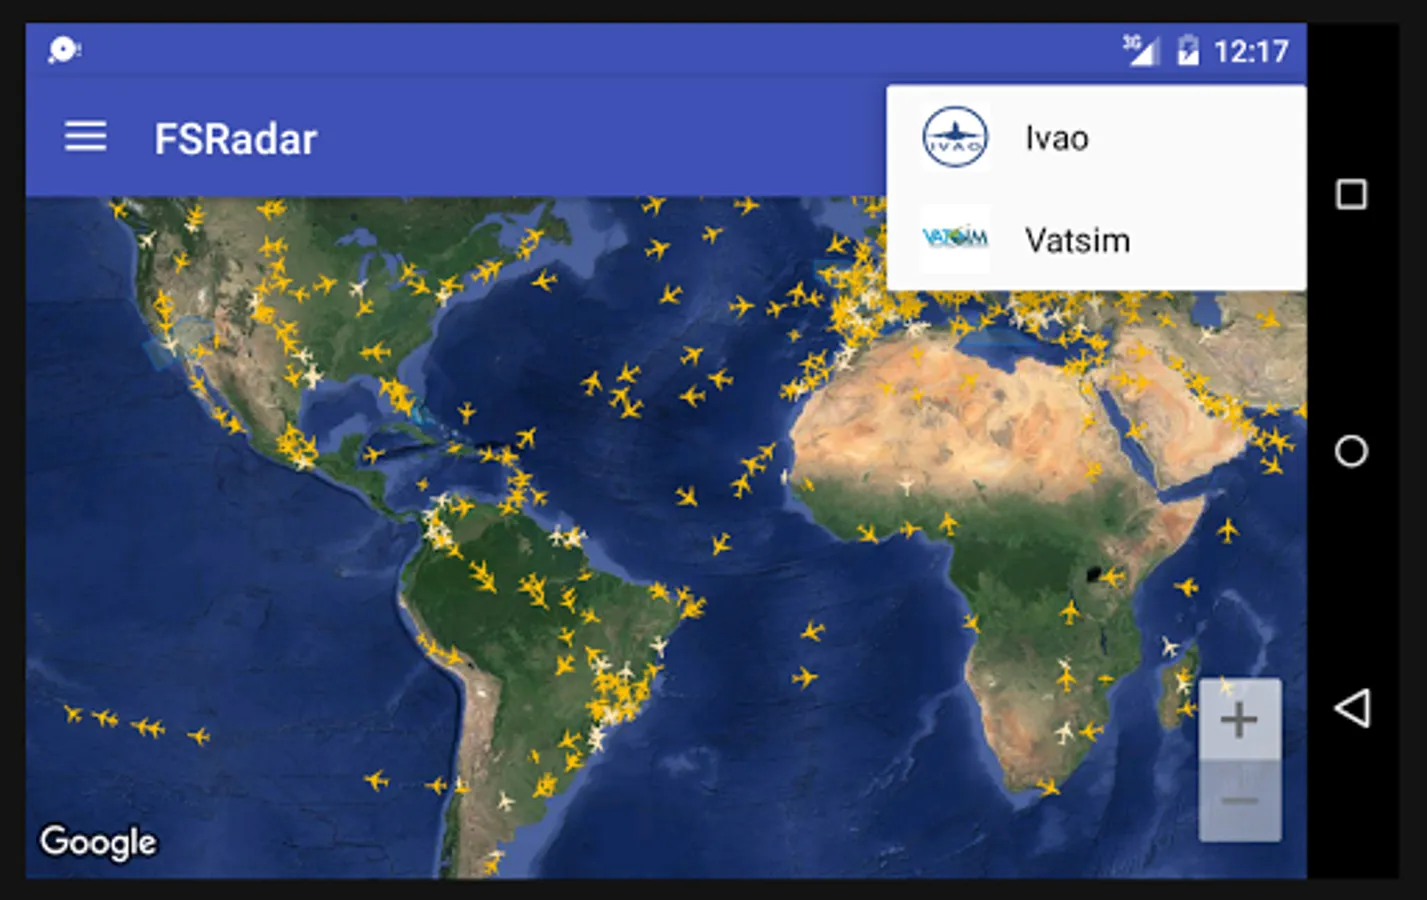Tap the Android recent apps square button

pos(1351,194)
